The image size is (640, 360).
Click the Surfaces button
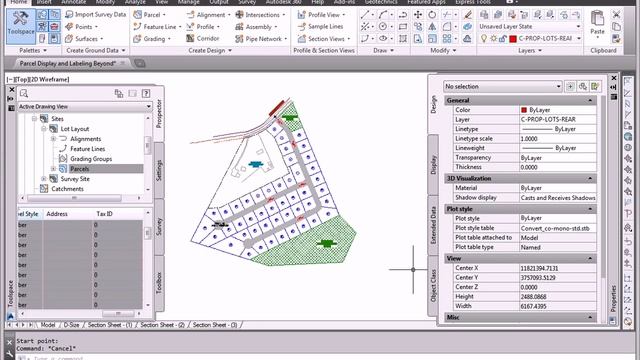83,39
